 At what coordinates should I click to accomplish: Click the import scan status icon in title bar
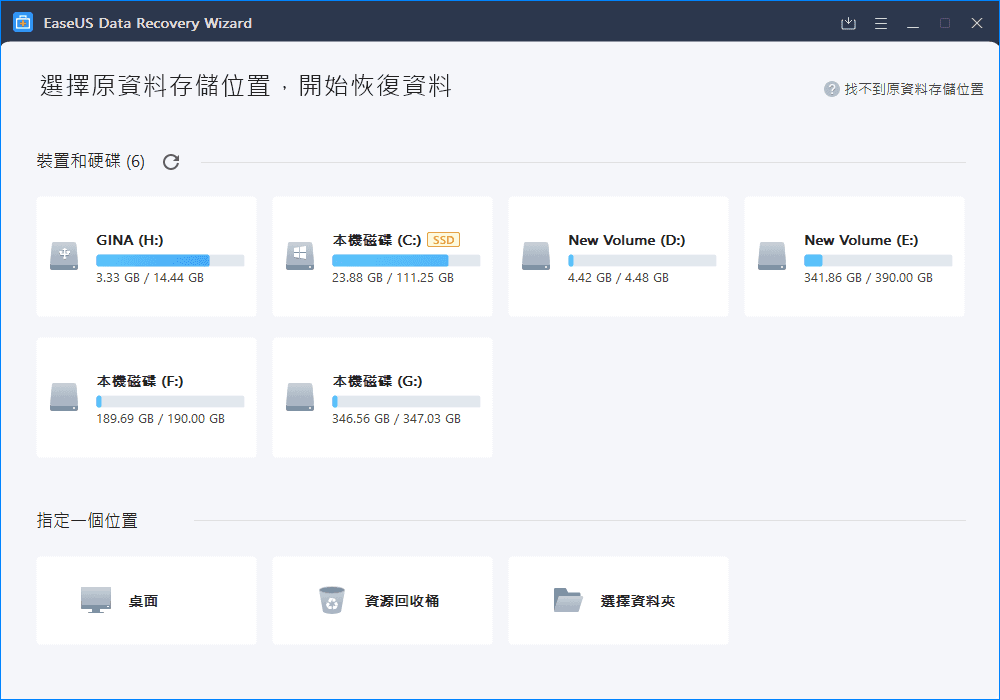pos(848,23)
